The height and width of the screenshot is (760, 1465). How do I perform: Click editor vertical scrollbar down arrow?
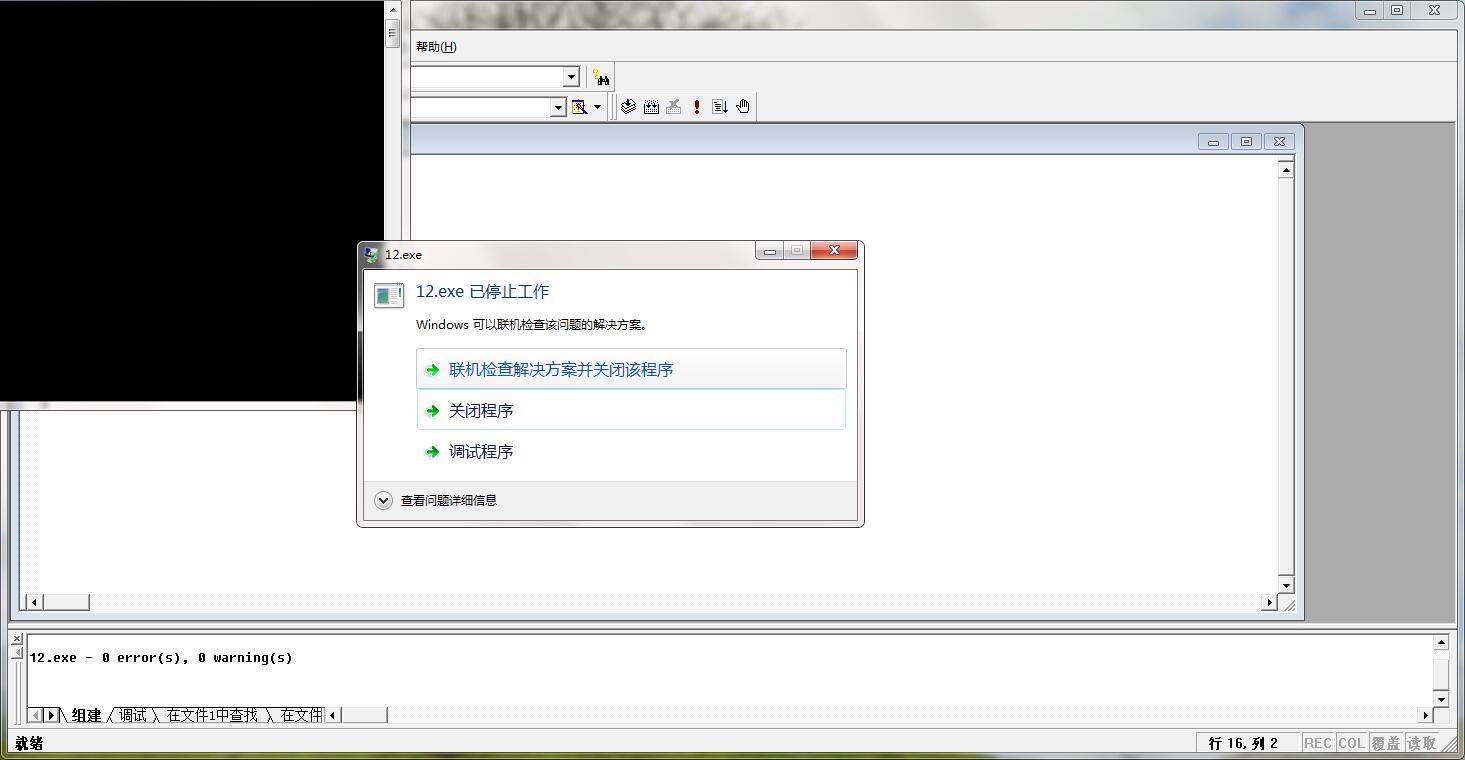coord(1286,586)
